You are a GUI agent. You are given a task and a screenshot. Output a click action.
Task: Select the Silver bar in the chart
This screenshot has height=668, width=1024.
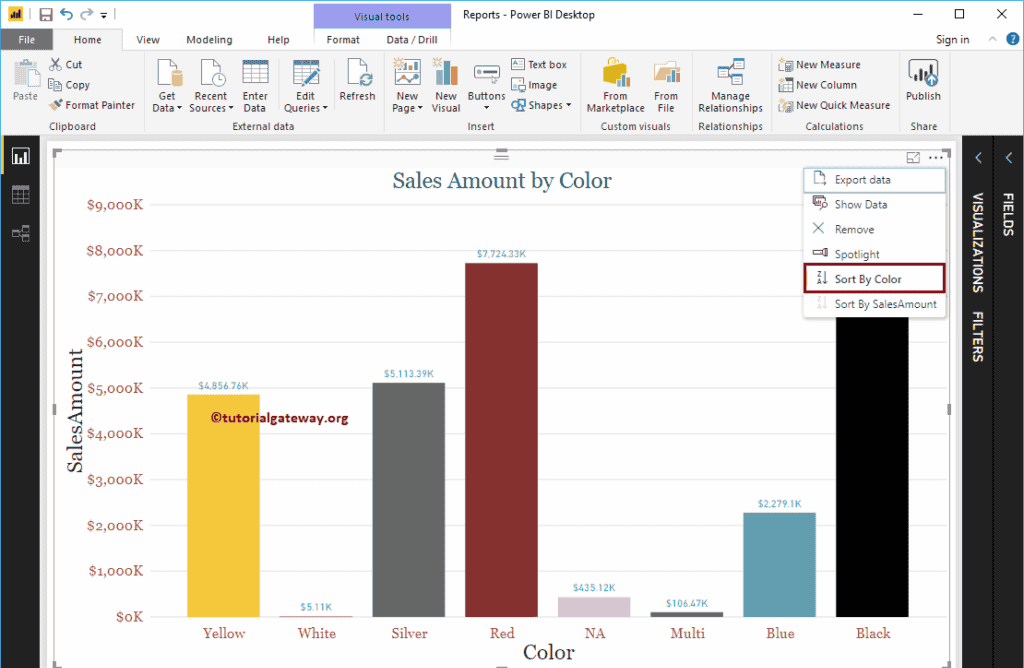[x=409, y=500]
